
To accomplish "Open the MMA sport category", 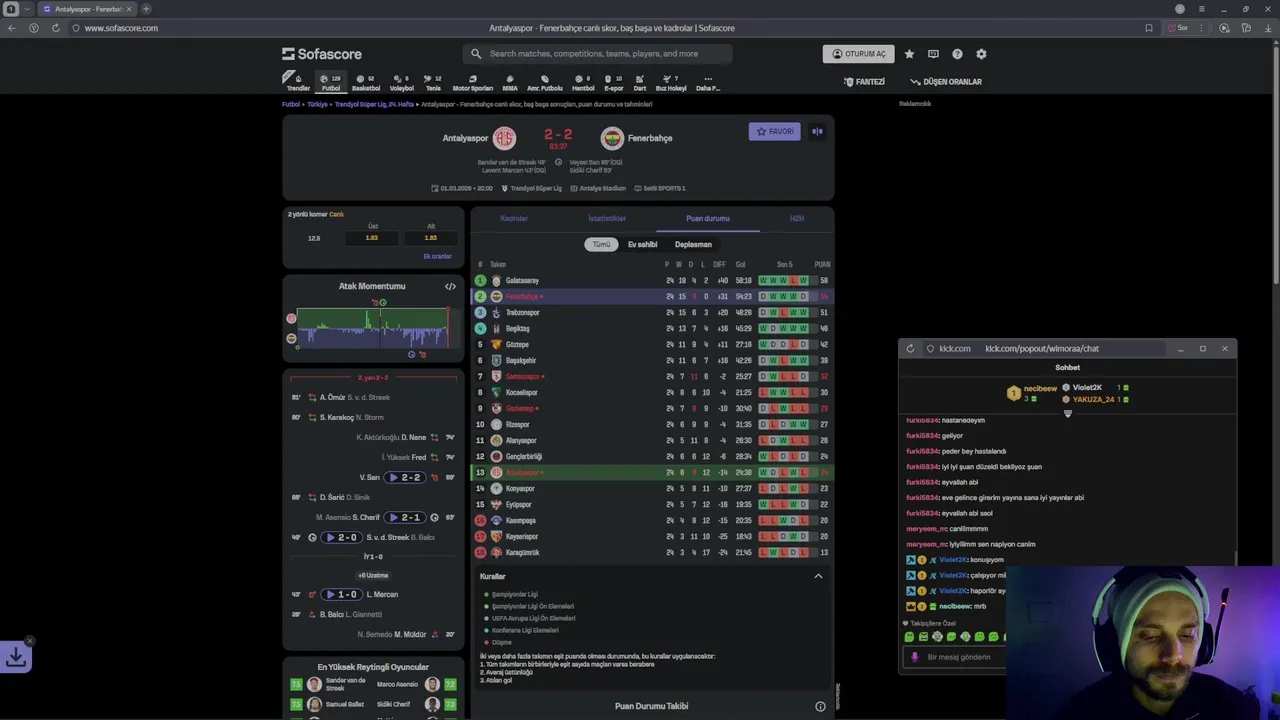I will (510, 82).
